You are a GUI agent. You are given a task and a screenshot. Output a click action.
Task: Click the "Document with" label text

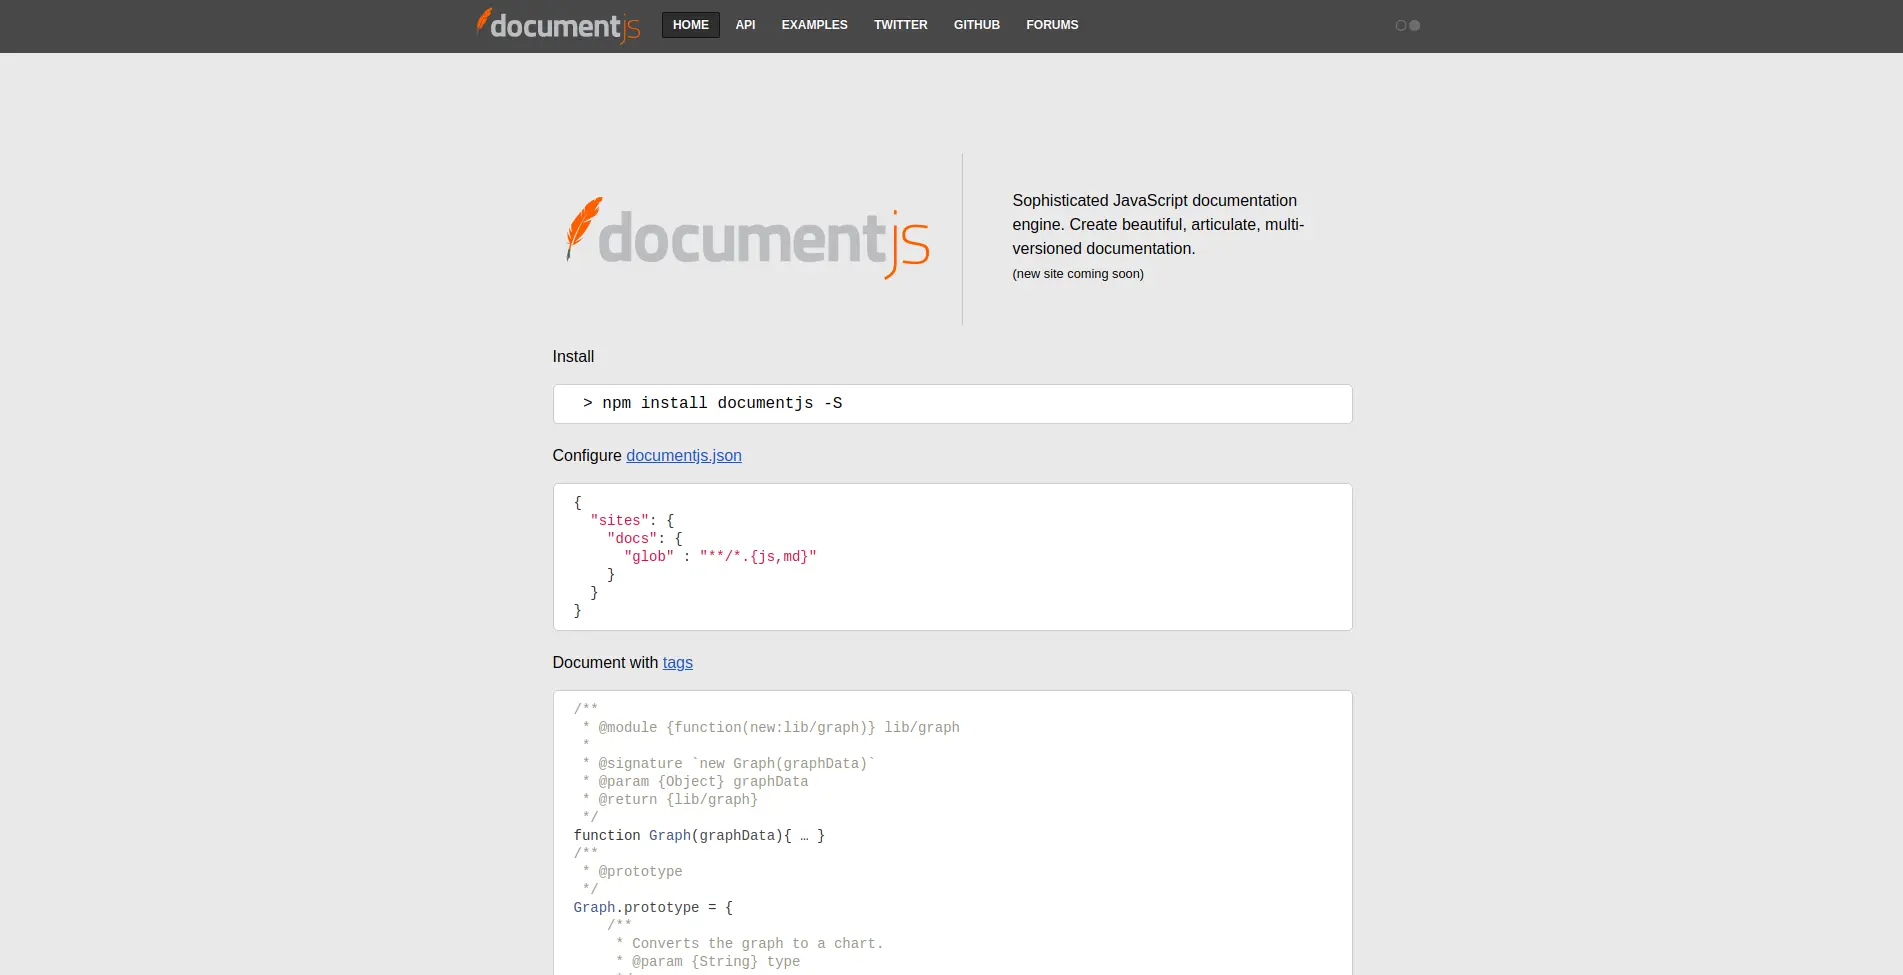[x=605, y=662]
